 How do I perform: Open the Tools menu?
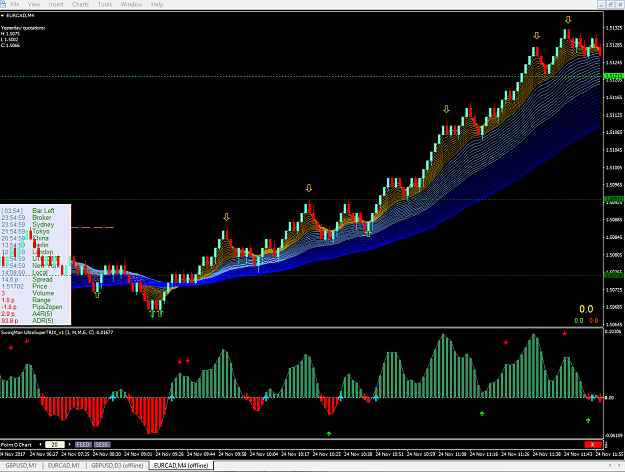coord(105,4)
